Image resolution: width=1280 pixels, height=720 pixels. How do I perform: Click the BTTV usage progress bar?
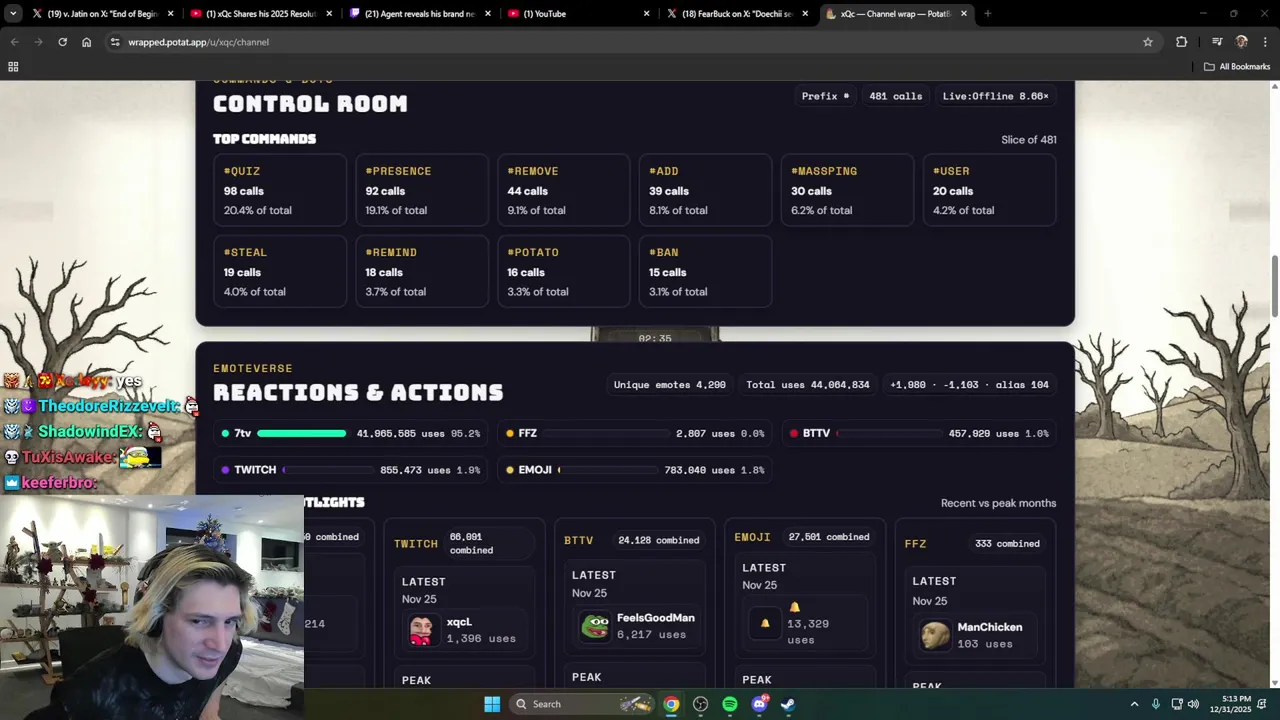(890, 434)
